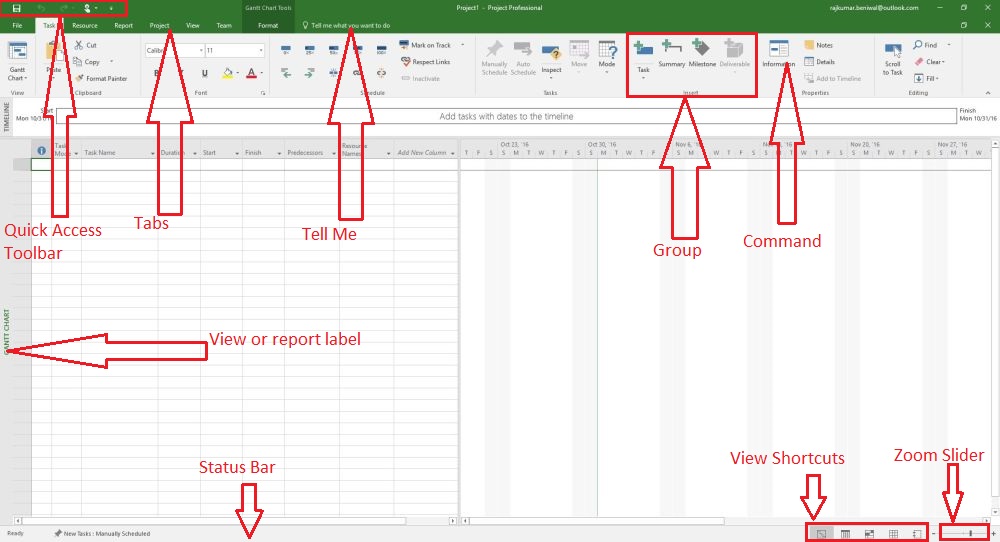Image resolution: width=1000 pixels, height=542 pixels.
Task: Cut the selection
Action: (85, 45)
